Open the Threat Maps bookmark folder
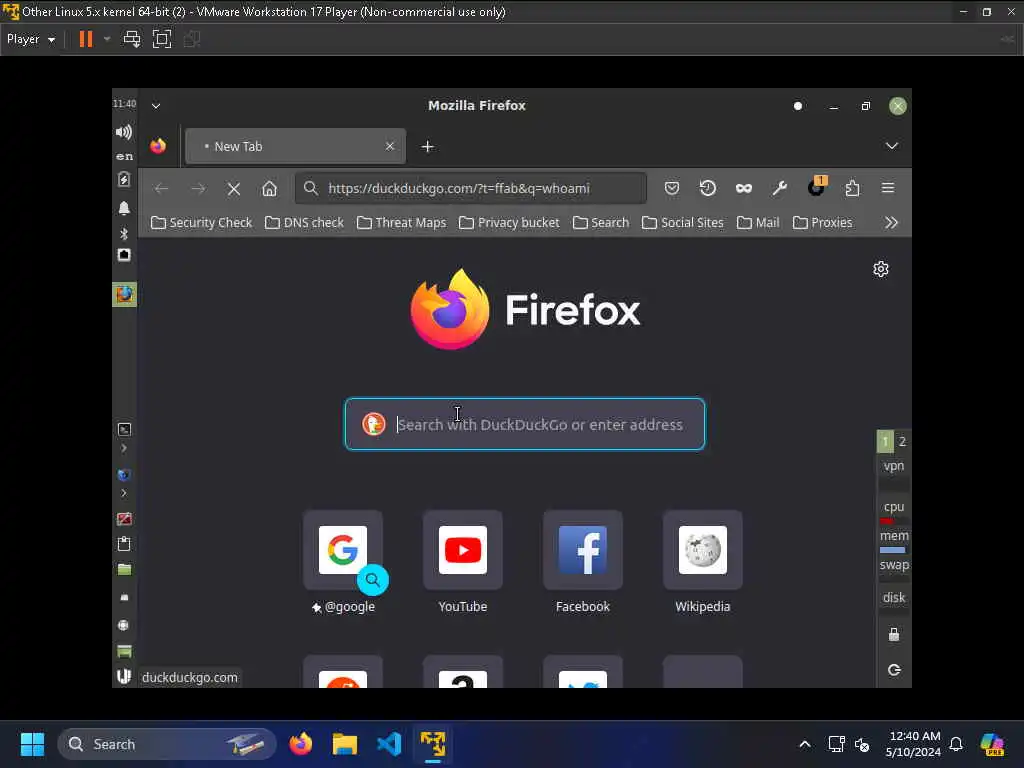The height and width of the screenshot is (768, 1024). tap(402, 223)
